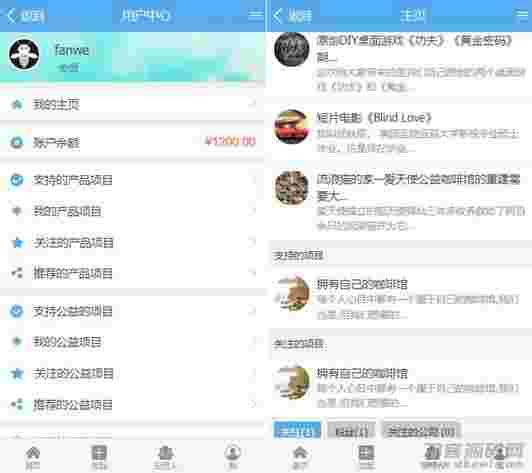
Task: Tap the back arrow on 用户中心 screen
Action: point(12,16)
